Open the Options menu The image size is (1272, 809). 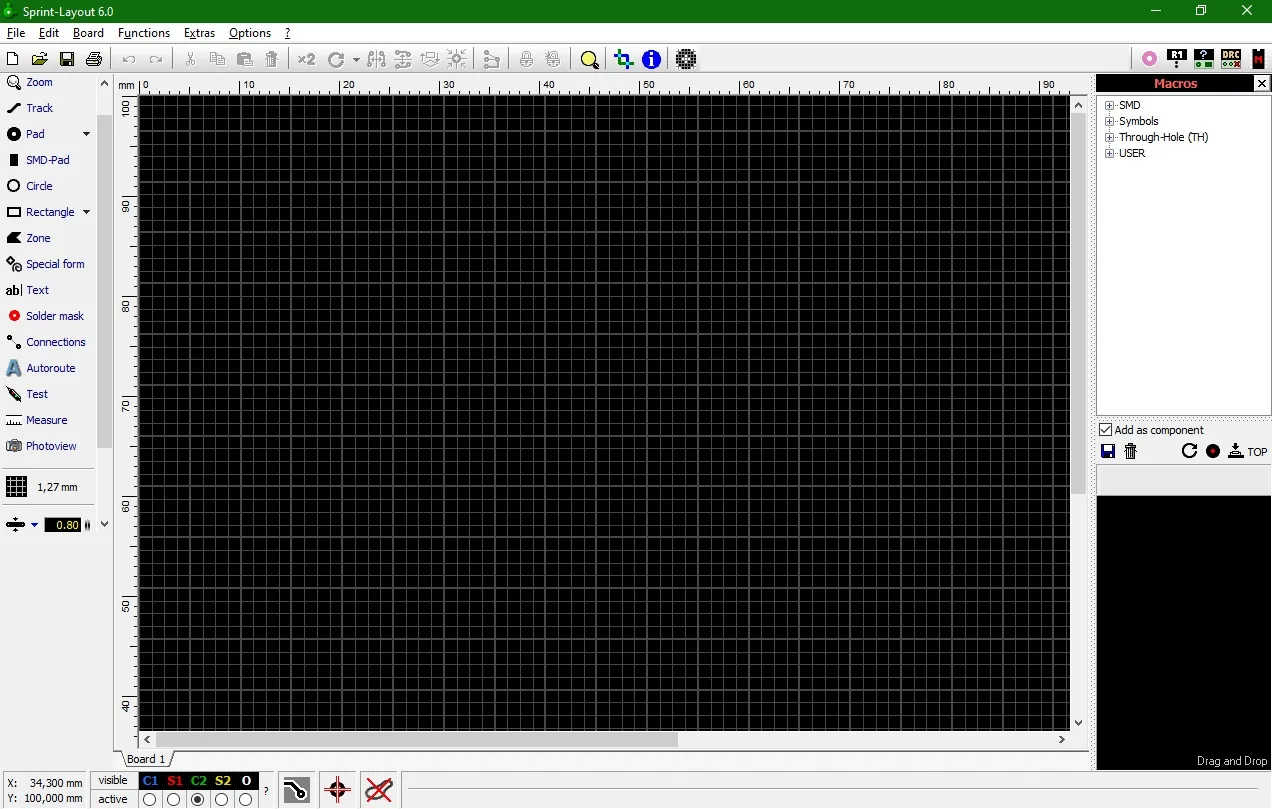(x=250, y=33)
